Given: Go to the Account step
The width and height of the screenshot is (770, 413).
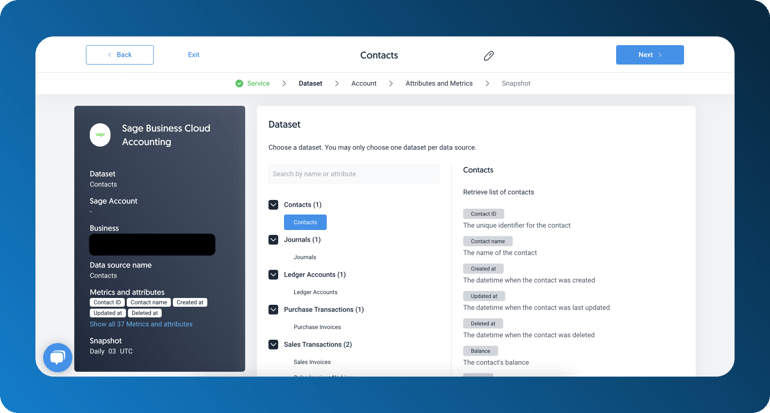Looking at the screenshot, I should [364, 83].
